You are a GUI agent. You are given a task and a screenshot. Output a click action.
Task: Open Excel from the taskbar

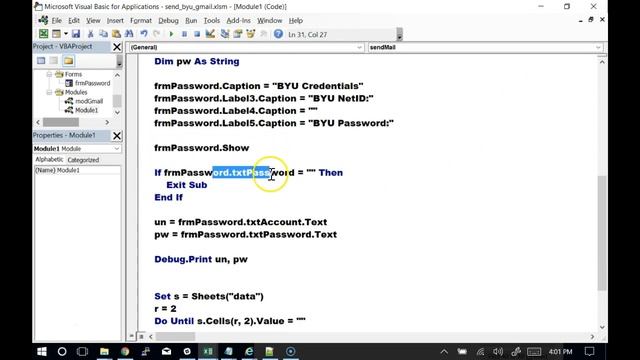208,351
